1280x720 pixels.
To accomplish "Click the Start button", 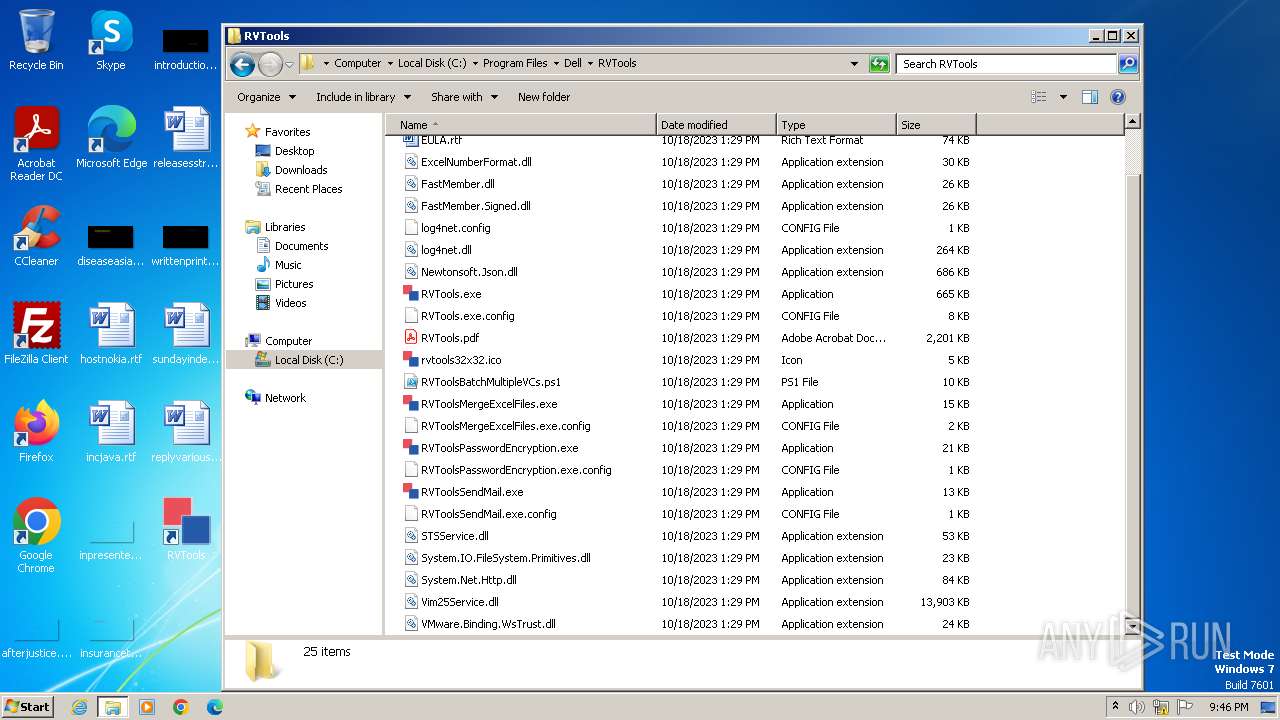I will 28,706.
